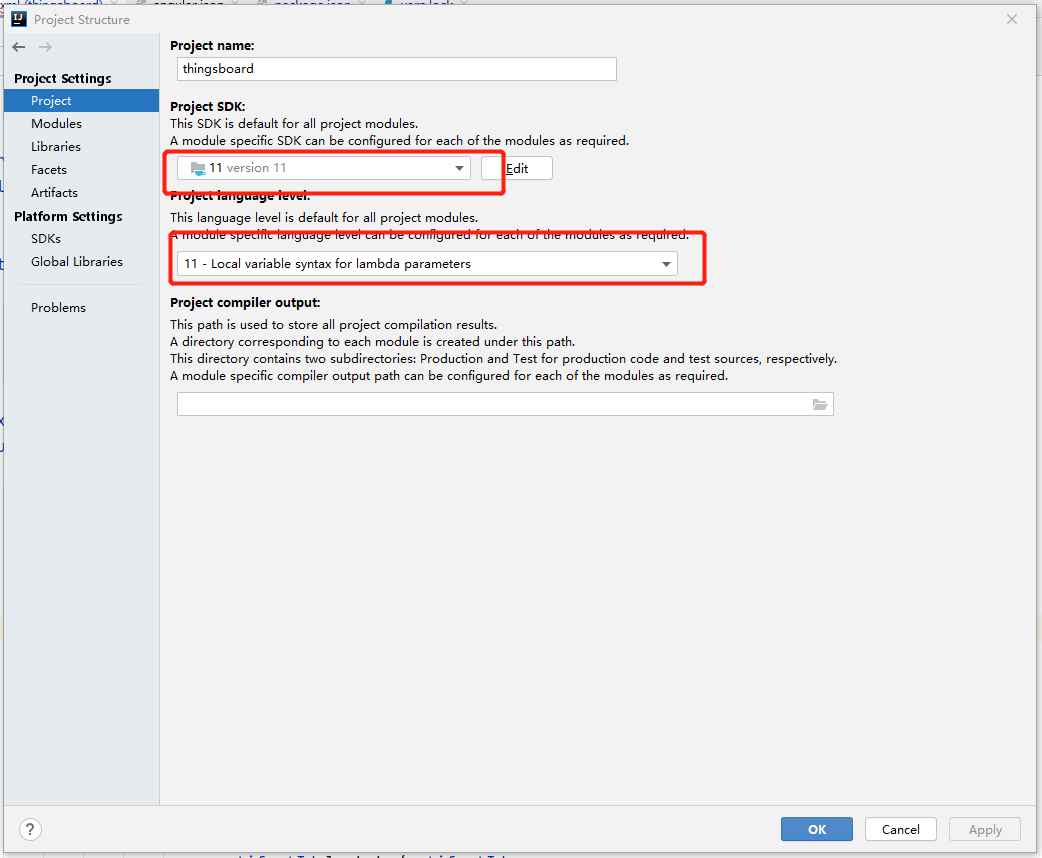Close the Project Structure dialog

coord(1011,19)
